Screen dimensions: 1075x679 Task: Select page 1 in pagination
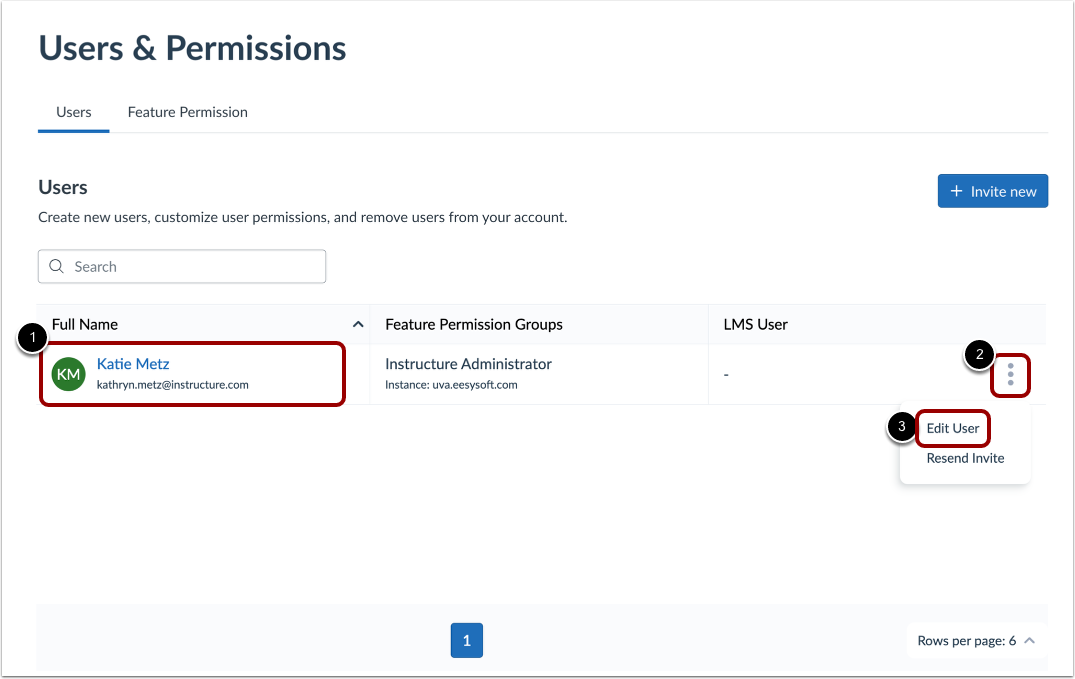click(x=466, y=640)
